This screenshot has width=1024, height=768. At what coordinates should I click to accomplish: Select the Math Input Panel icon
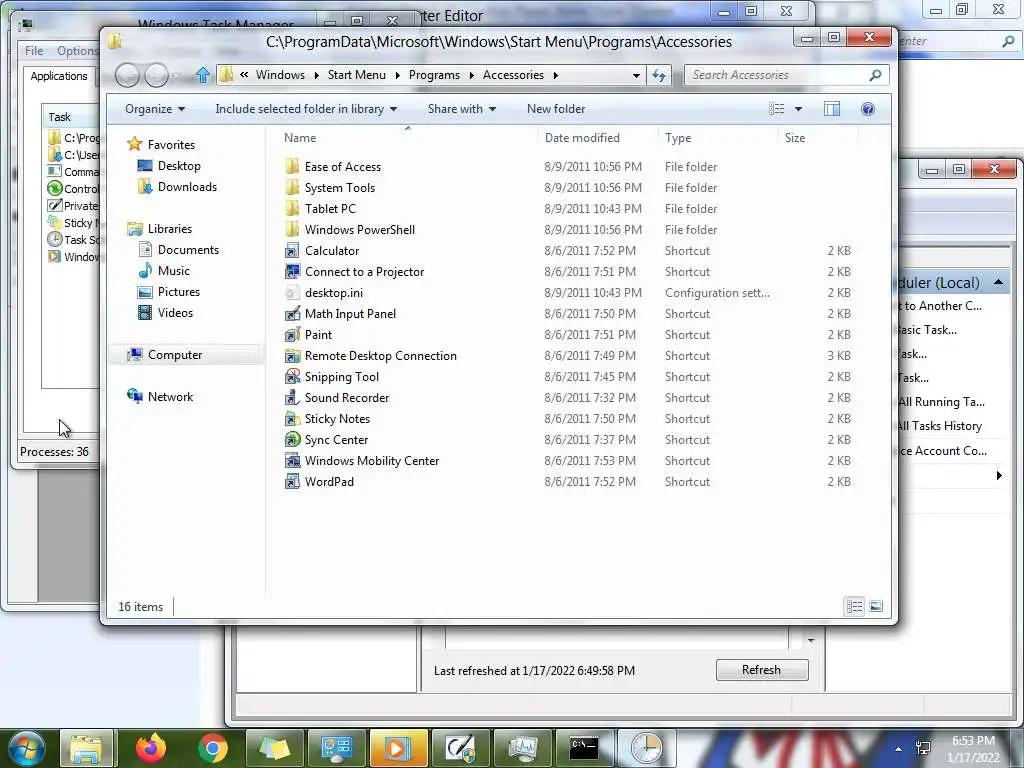[x=293, y=313]
